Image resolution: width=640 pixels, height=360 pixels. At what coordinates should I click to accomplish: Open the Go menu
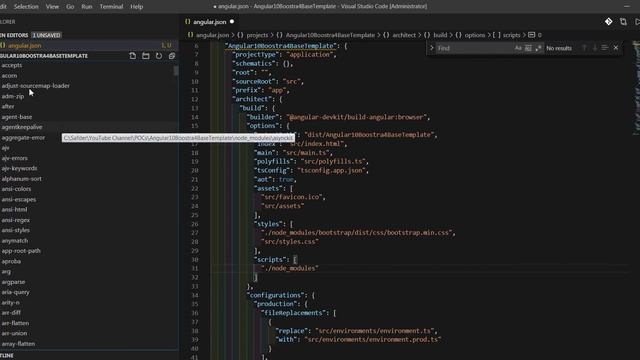(70, 7)
